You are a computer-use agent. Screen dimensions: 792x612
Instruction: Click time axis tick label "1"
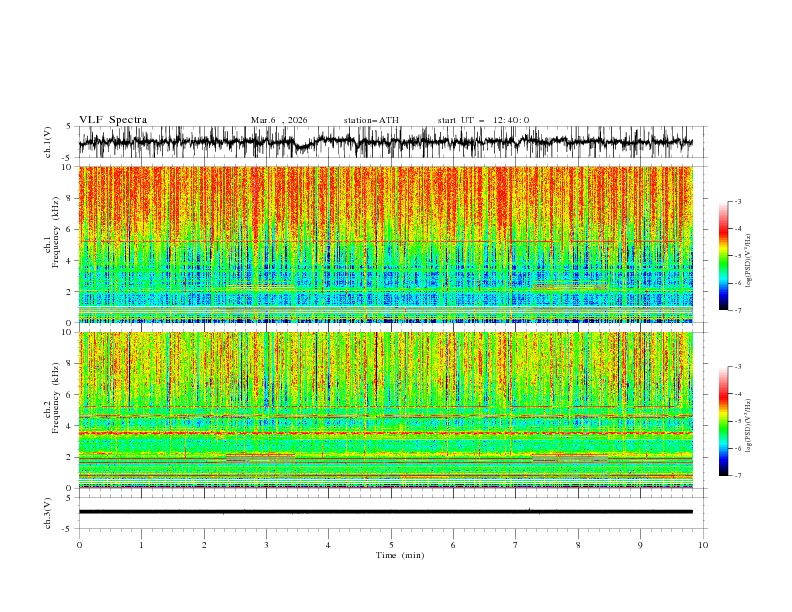pos(141,545)
